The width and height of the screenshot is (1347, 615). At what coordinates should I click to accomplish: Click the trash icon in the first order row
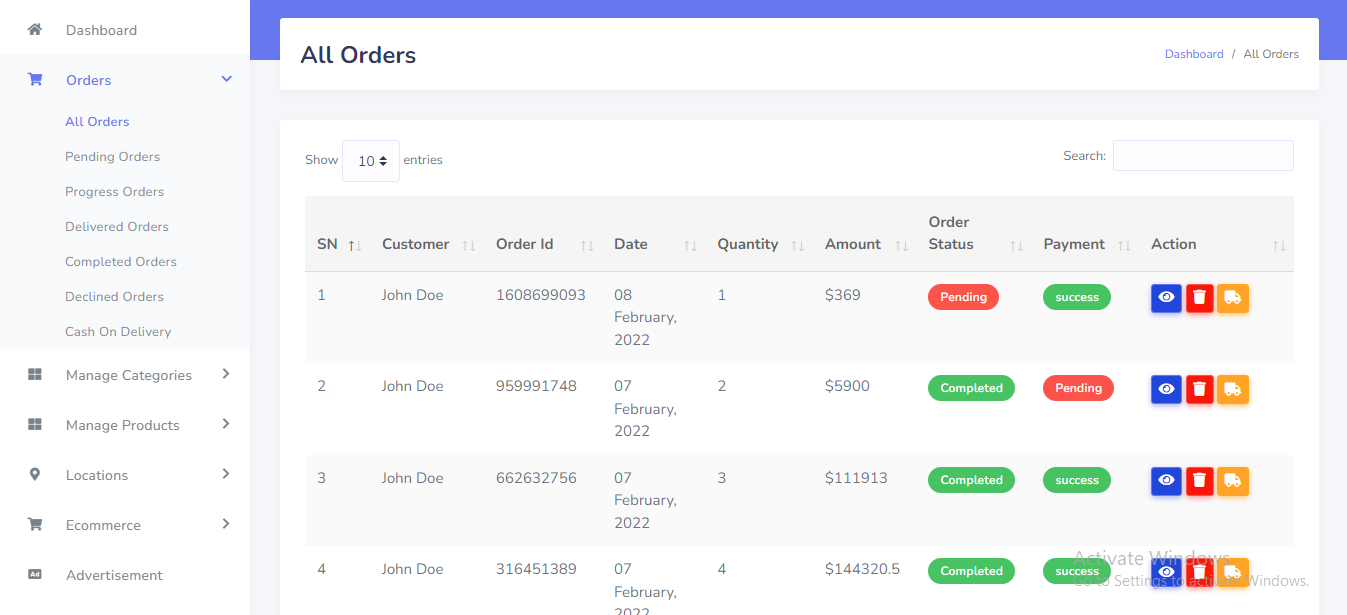(1199, 298)
